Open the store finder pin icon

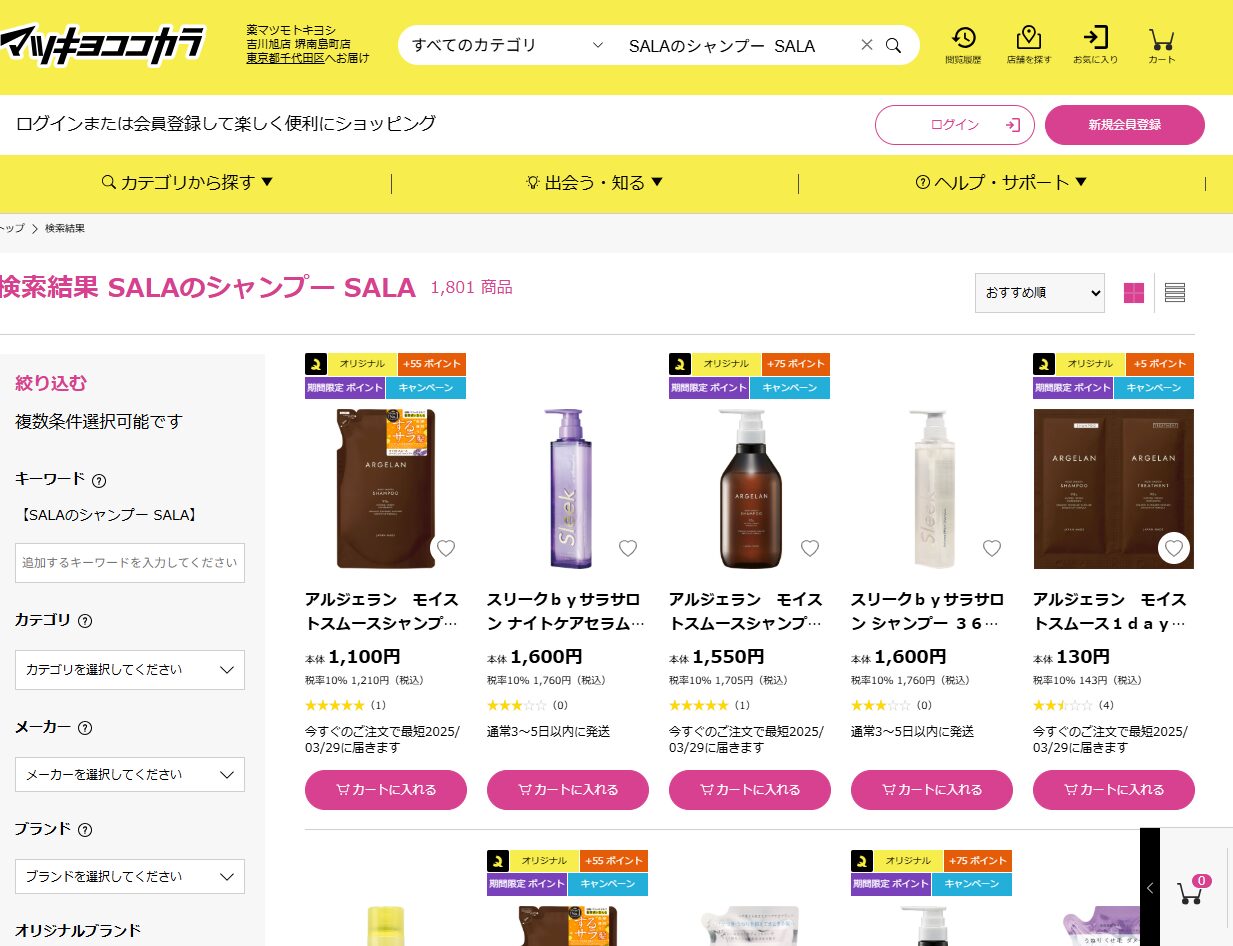[1028, 45]
